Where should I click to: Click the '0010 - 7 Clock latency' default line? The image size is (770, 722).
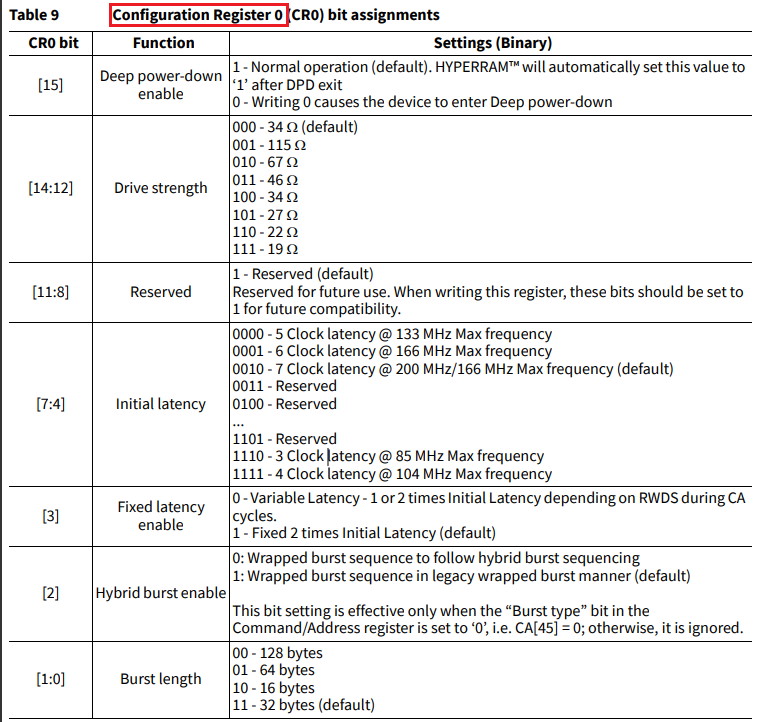point(453,369)
